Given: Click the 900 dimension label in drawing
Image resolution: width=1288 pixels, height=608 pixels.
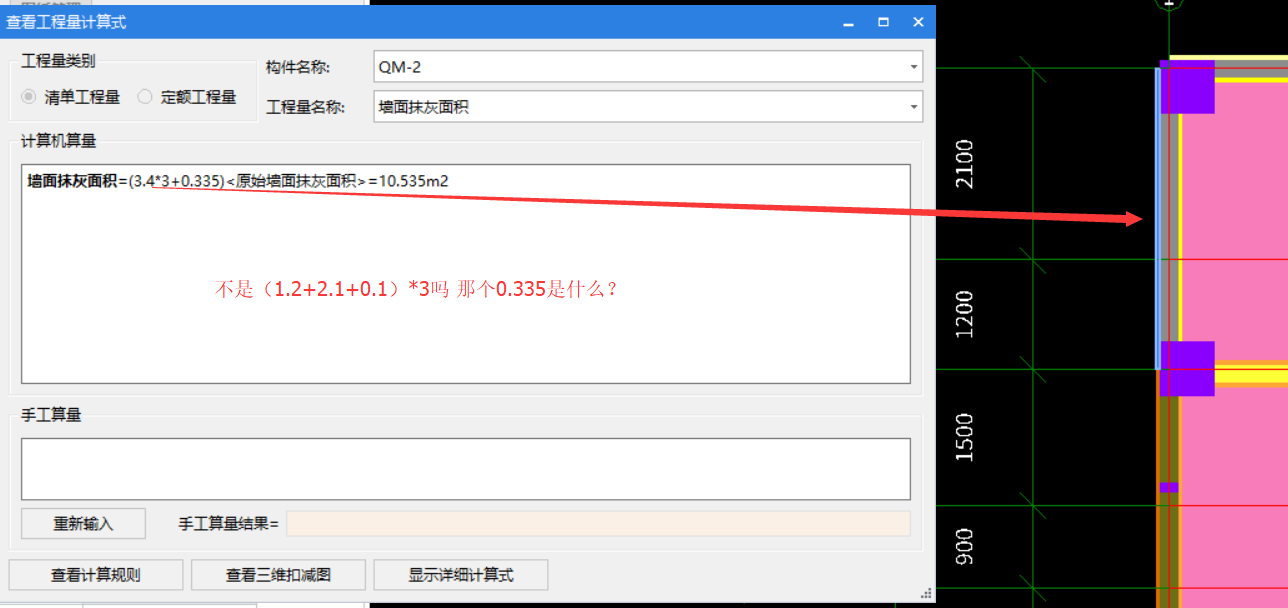Looking at the screenshot, I should 965,546.
